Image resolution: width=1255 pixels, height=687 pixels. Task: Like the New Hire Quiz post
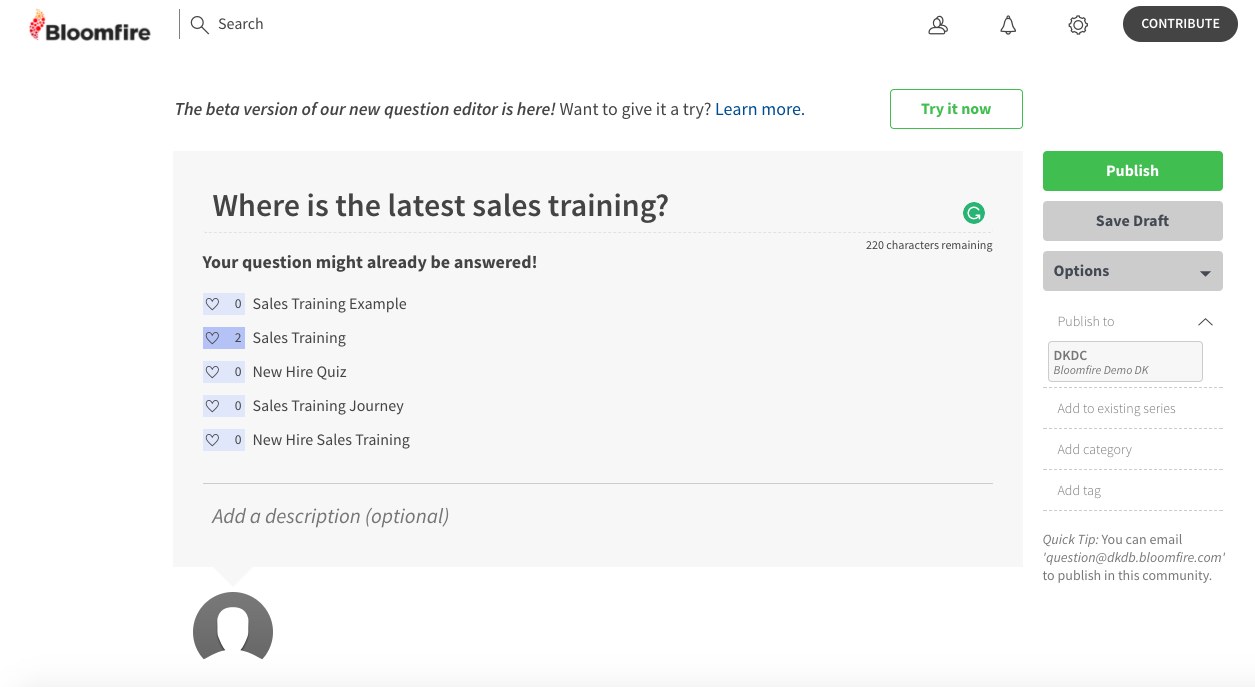point(212,372)
